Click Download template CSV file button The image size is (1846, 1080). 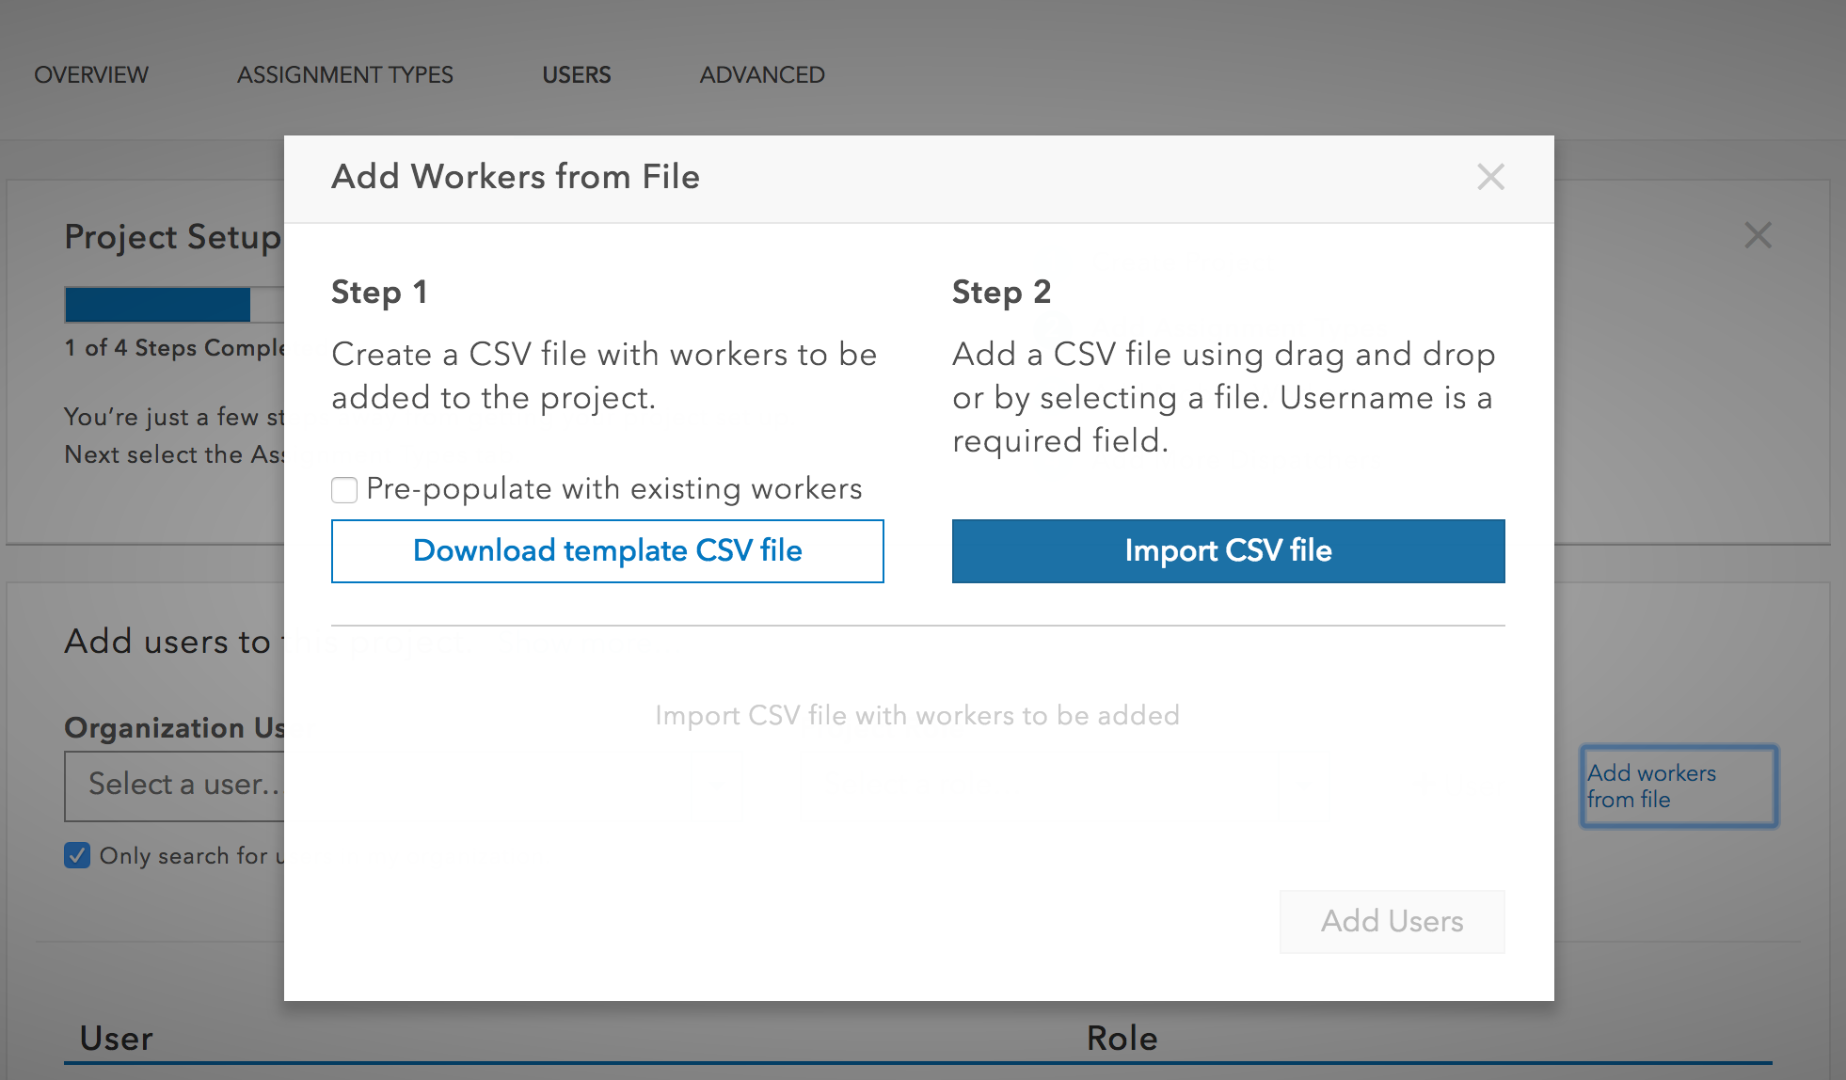point(607,551)
